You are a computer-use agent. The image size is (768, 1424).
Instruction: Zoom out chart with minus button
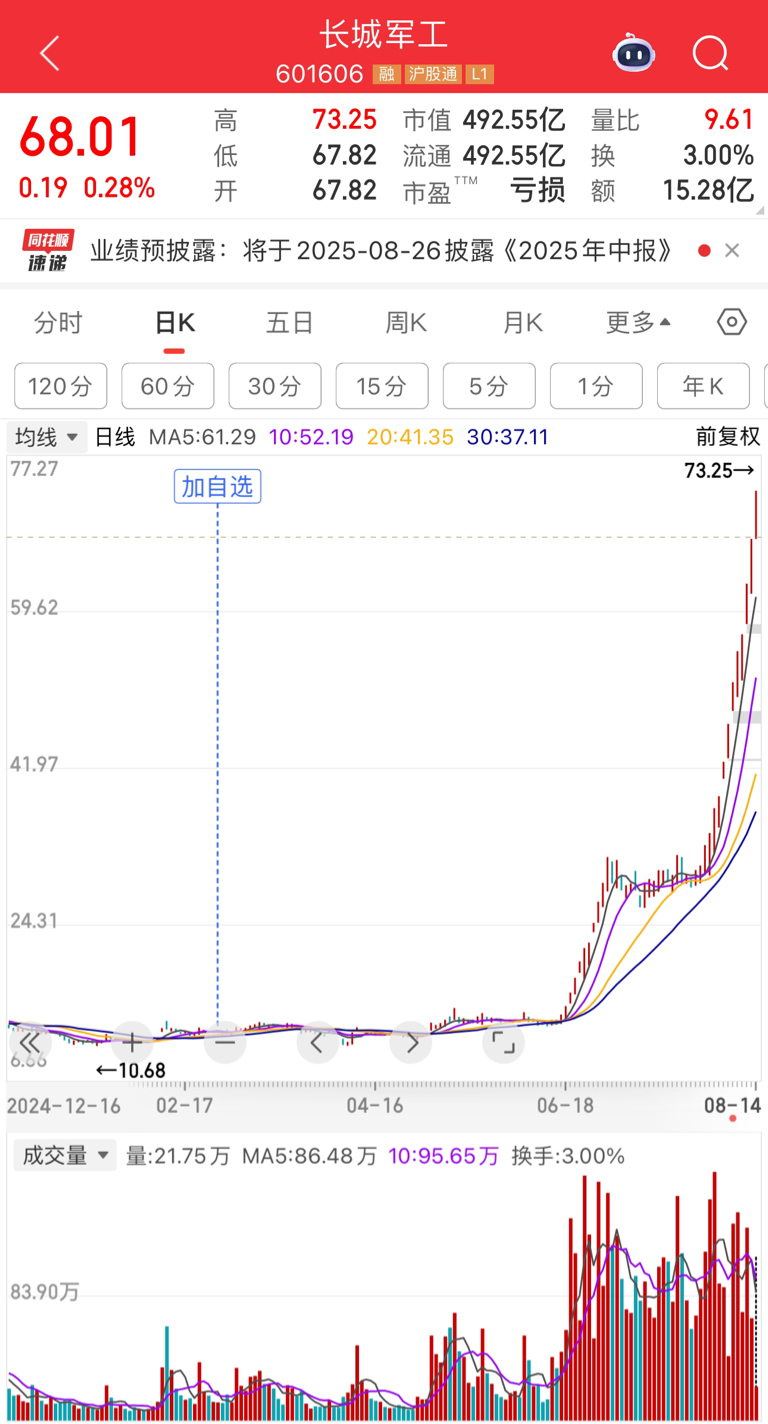coord(225,1043)
